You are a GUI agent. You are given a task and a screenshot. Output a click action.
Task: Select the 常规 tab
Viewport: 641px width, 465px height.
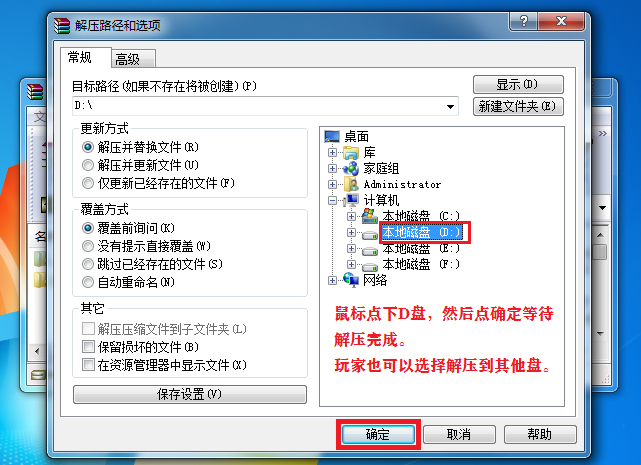pyautogui.click(x=85, y=57)
